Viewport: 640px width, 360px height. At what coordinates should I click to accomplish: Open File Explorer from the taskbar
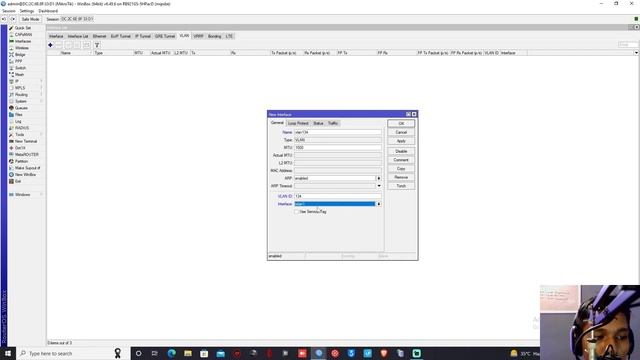(188, 353)
